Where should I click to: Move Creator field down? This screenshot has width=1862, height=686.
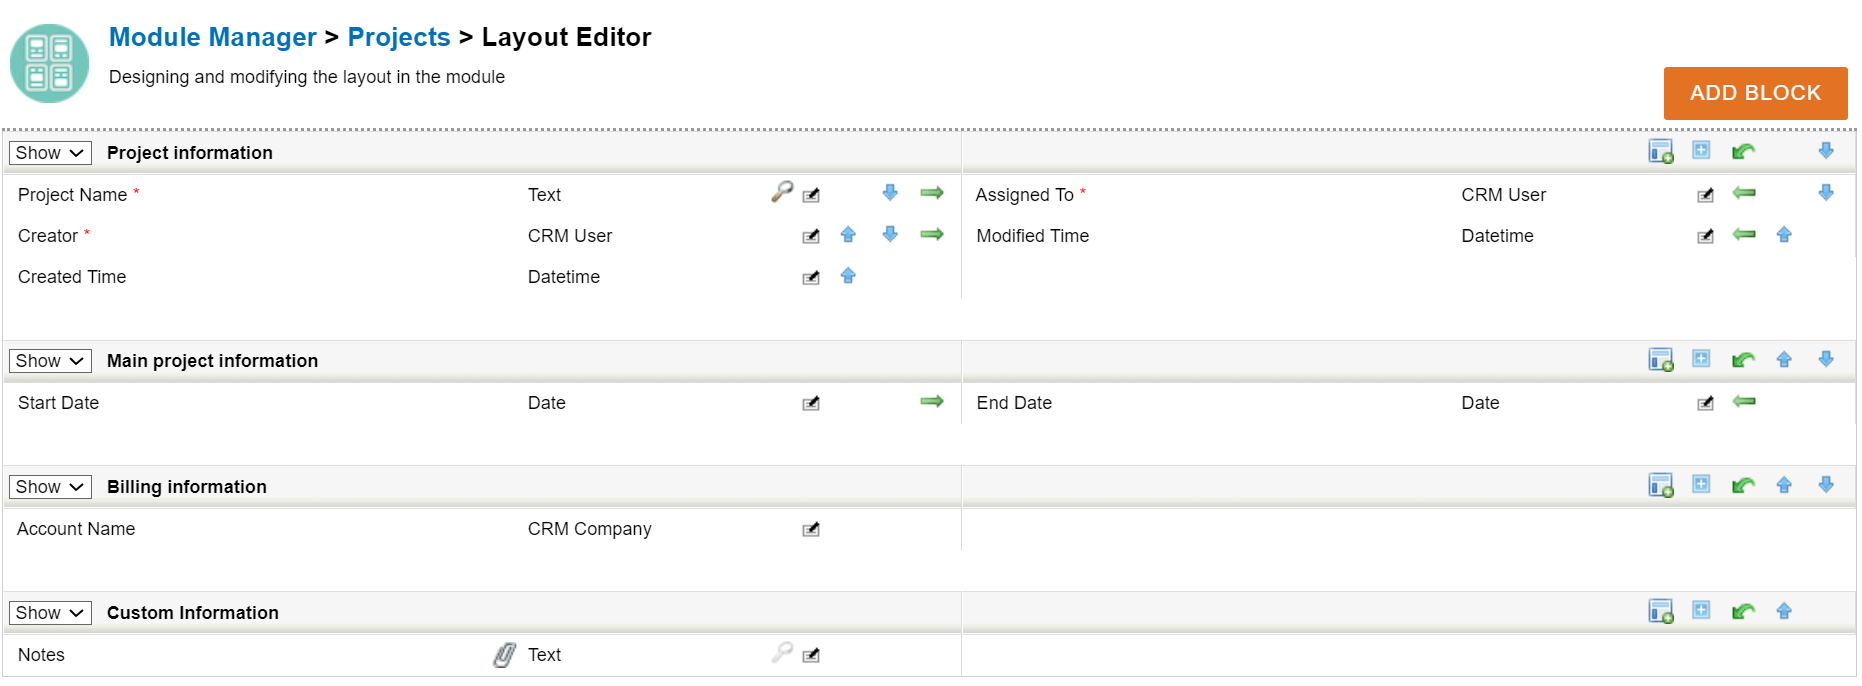coord(890,234)
